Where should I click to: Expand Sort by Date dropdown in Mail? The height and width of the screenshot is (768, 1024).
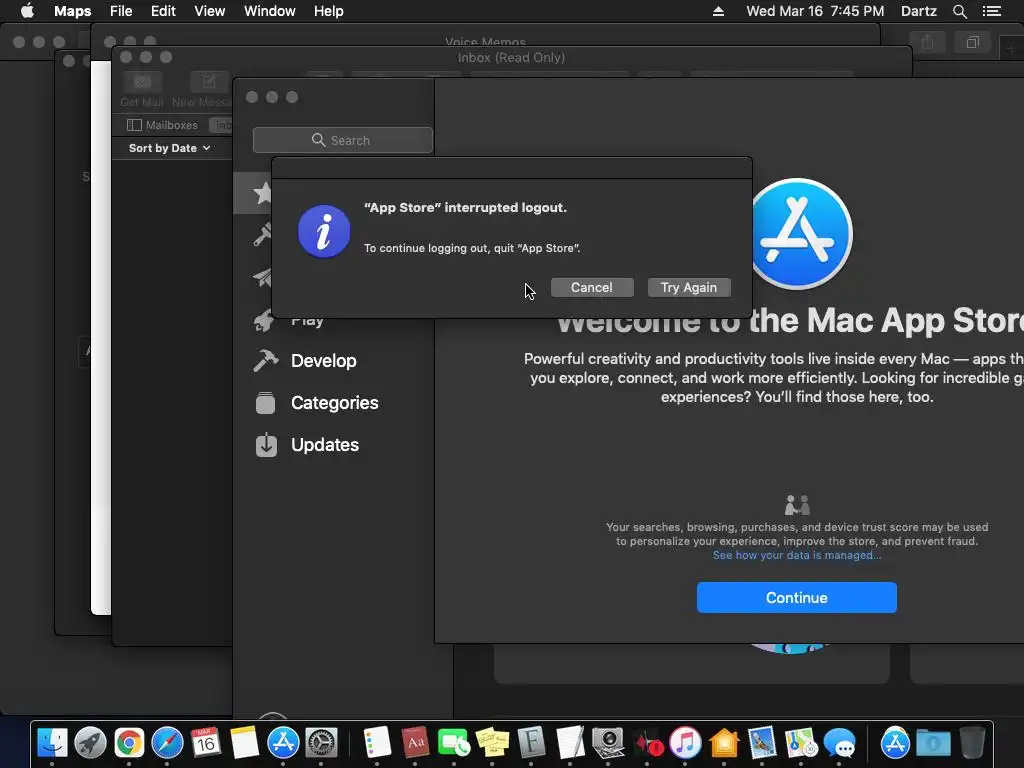169,148
